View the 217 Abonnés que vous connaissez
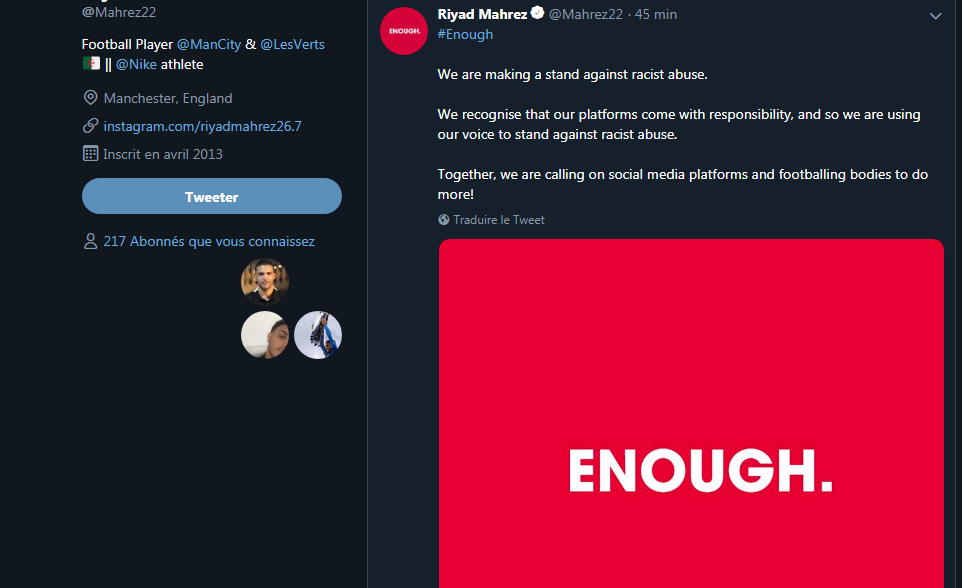 209,241
